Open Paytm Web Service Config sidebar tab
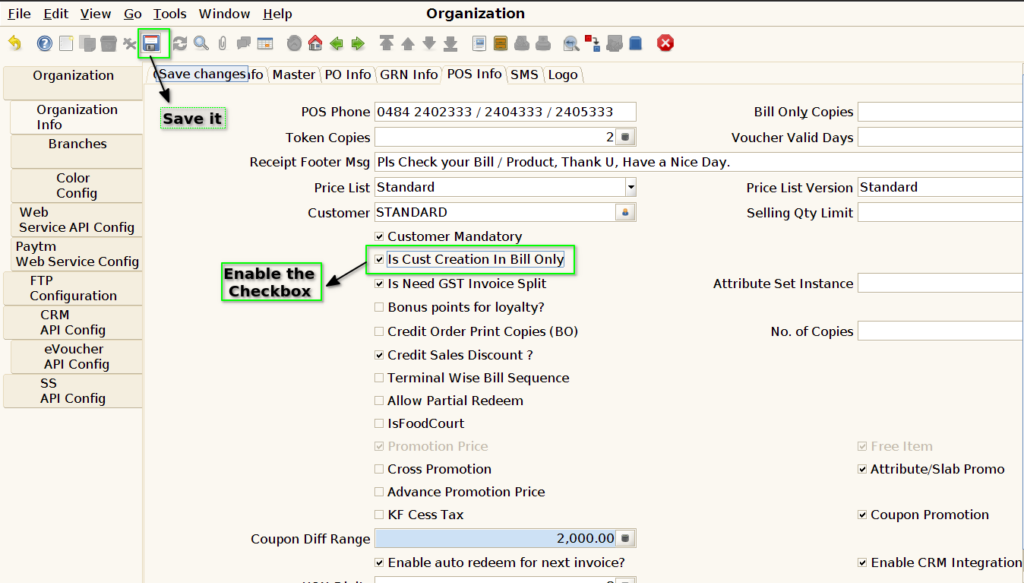Screen dimensions: 1024x583 77,254
